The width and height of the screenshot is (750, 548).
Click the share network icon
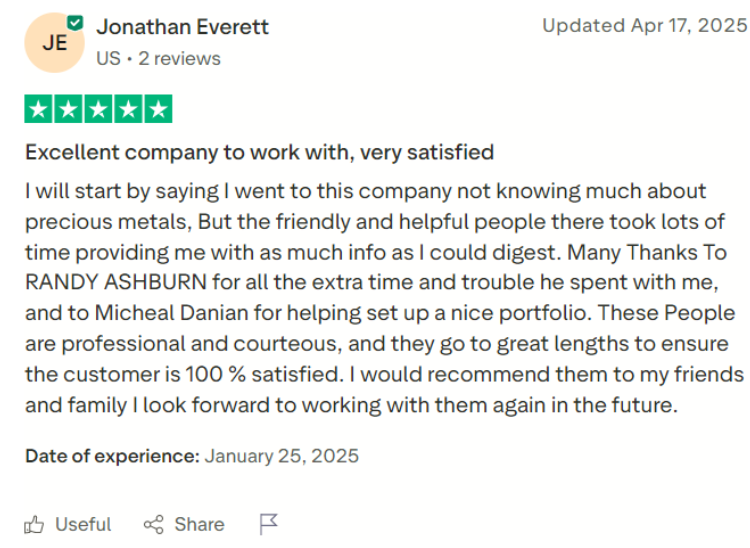tap(154, 525)
